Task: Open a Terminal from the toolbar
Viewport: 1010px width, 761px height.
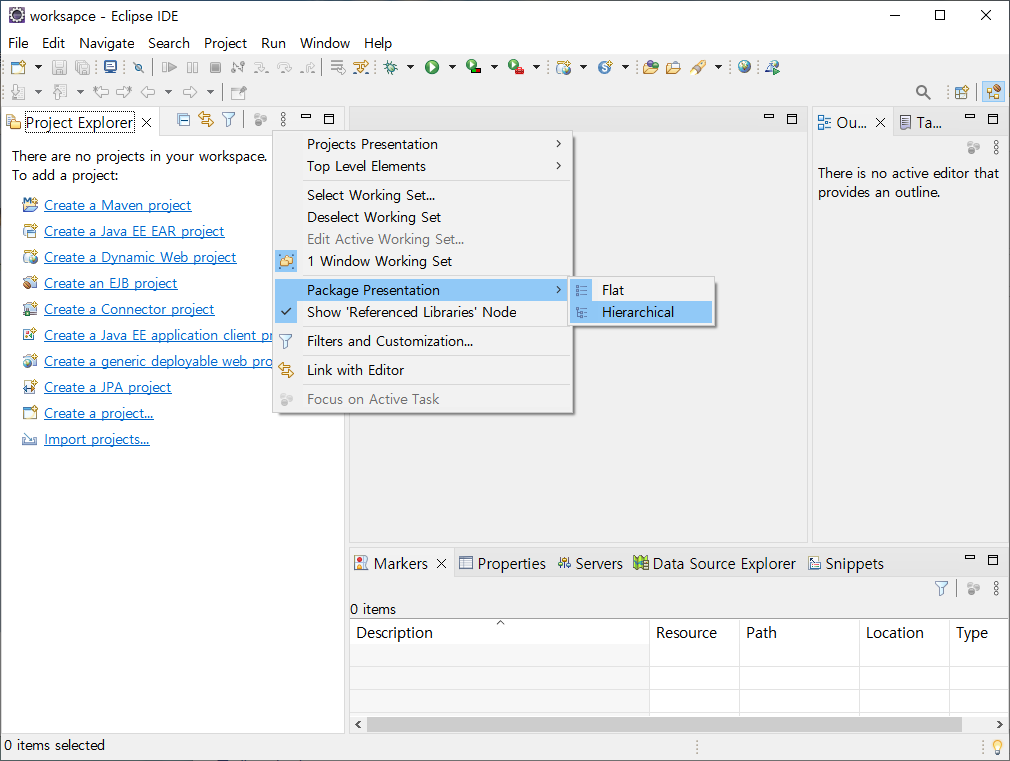Action: pyautogui.click(x=111, y=67)
